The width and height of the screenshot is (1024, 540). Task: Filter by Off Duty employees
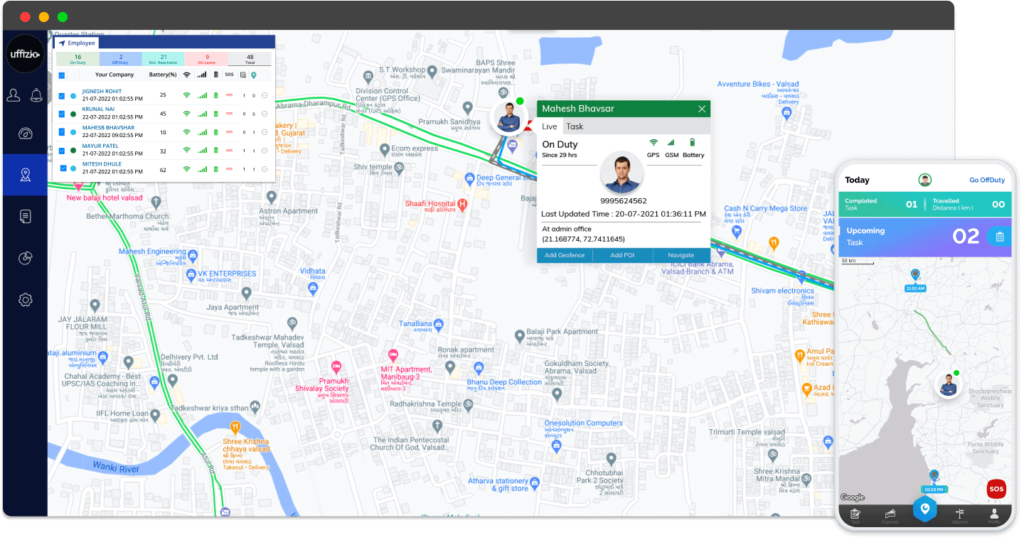pos(120,59)
